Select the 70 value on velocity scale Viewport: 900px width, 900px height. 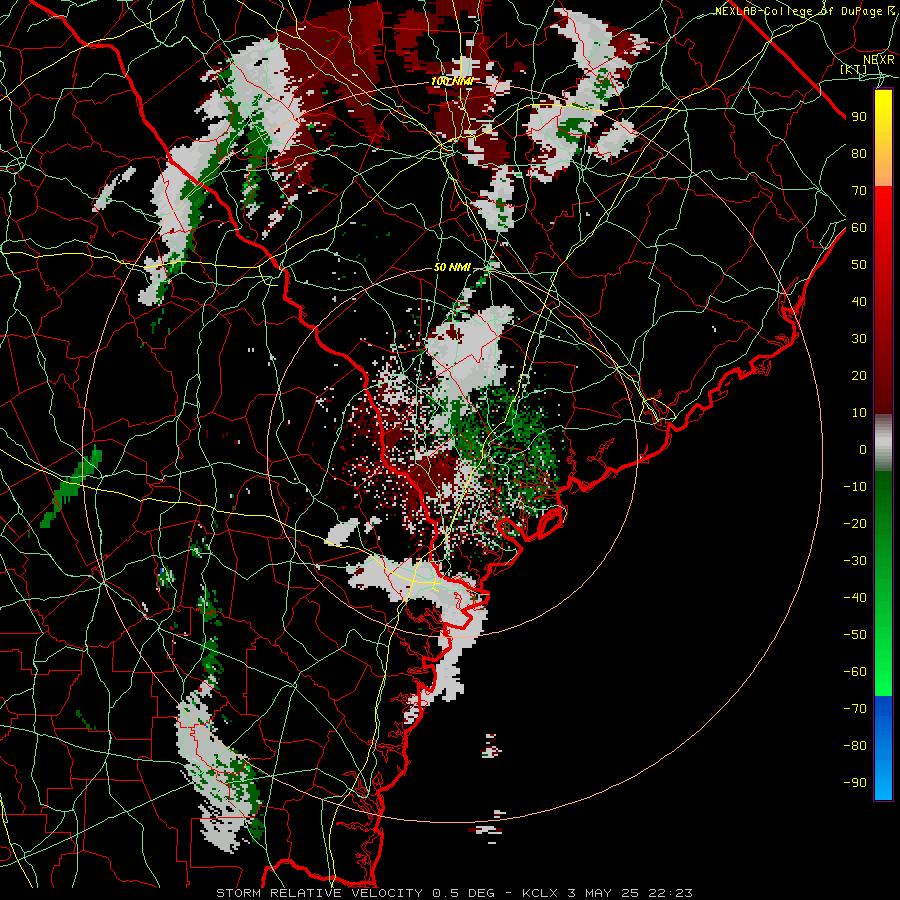coord(859,191)
